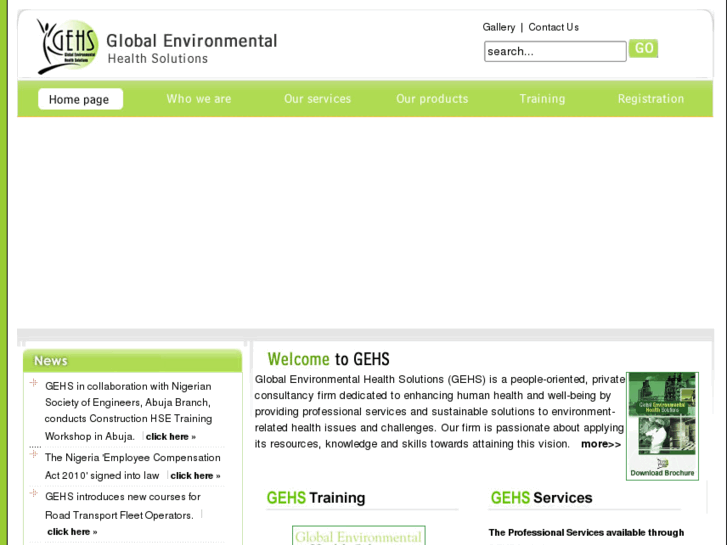Open the more>> link in Welcome text

coord(601,444)
